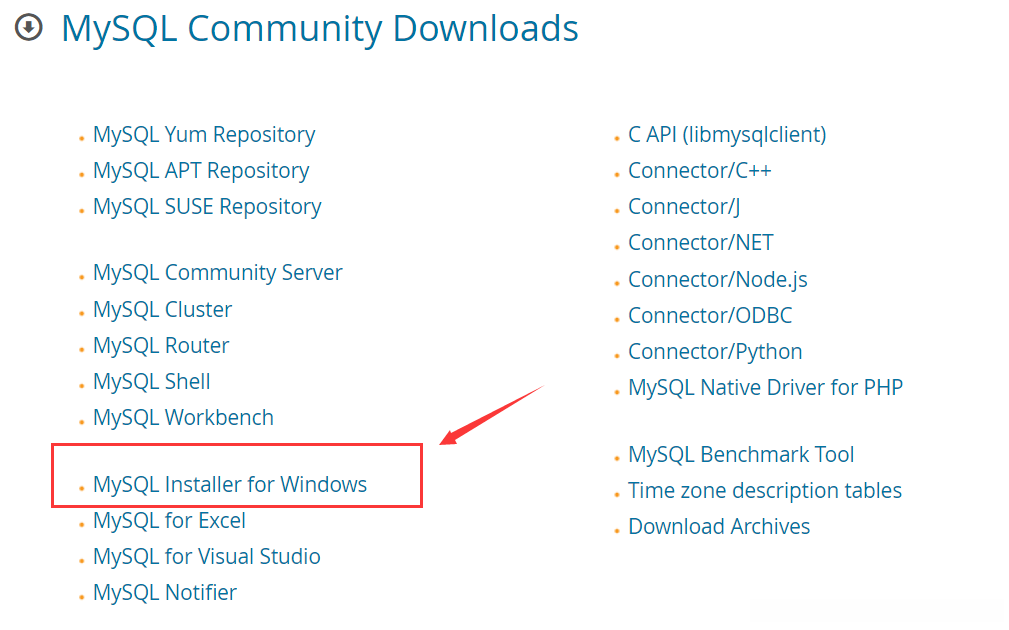The width and height of the screenshot is (1009, 630).
Task: Go to Connector/C++ downloads
Action: click(x=699, y=171)
